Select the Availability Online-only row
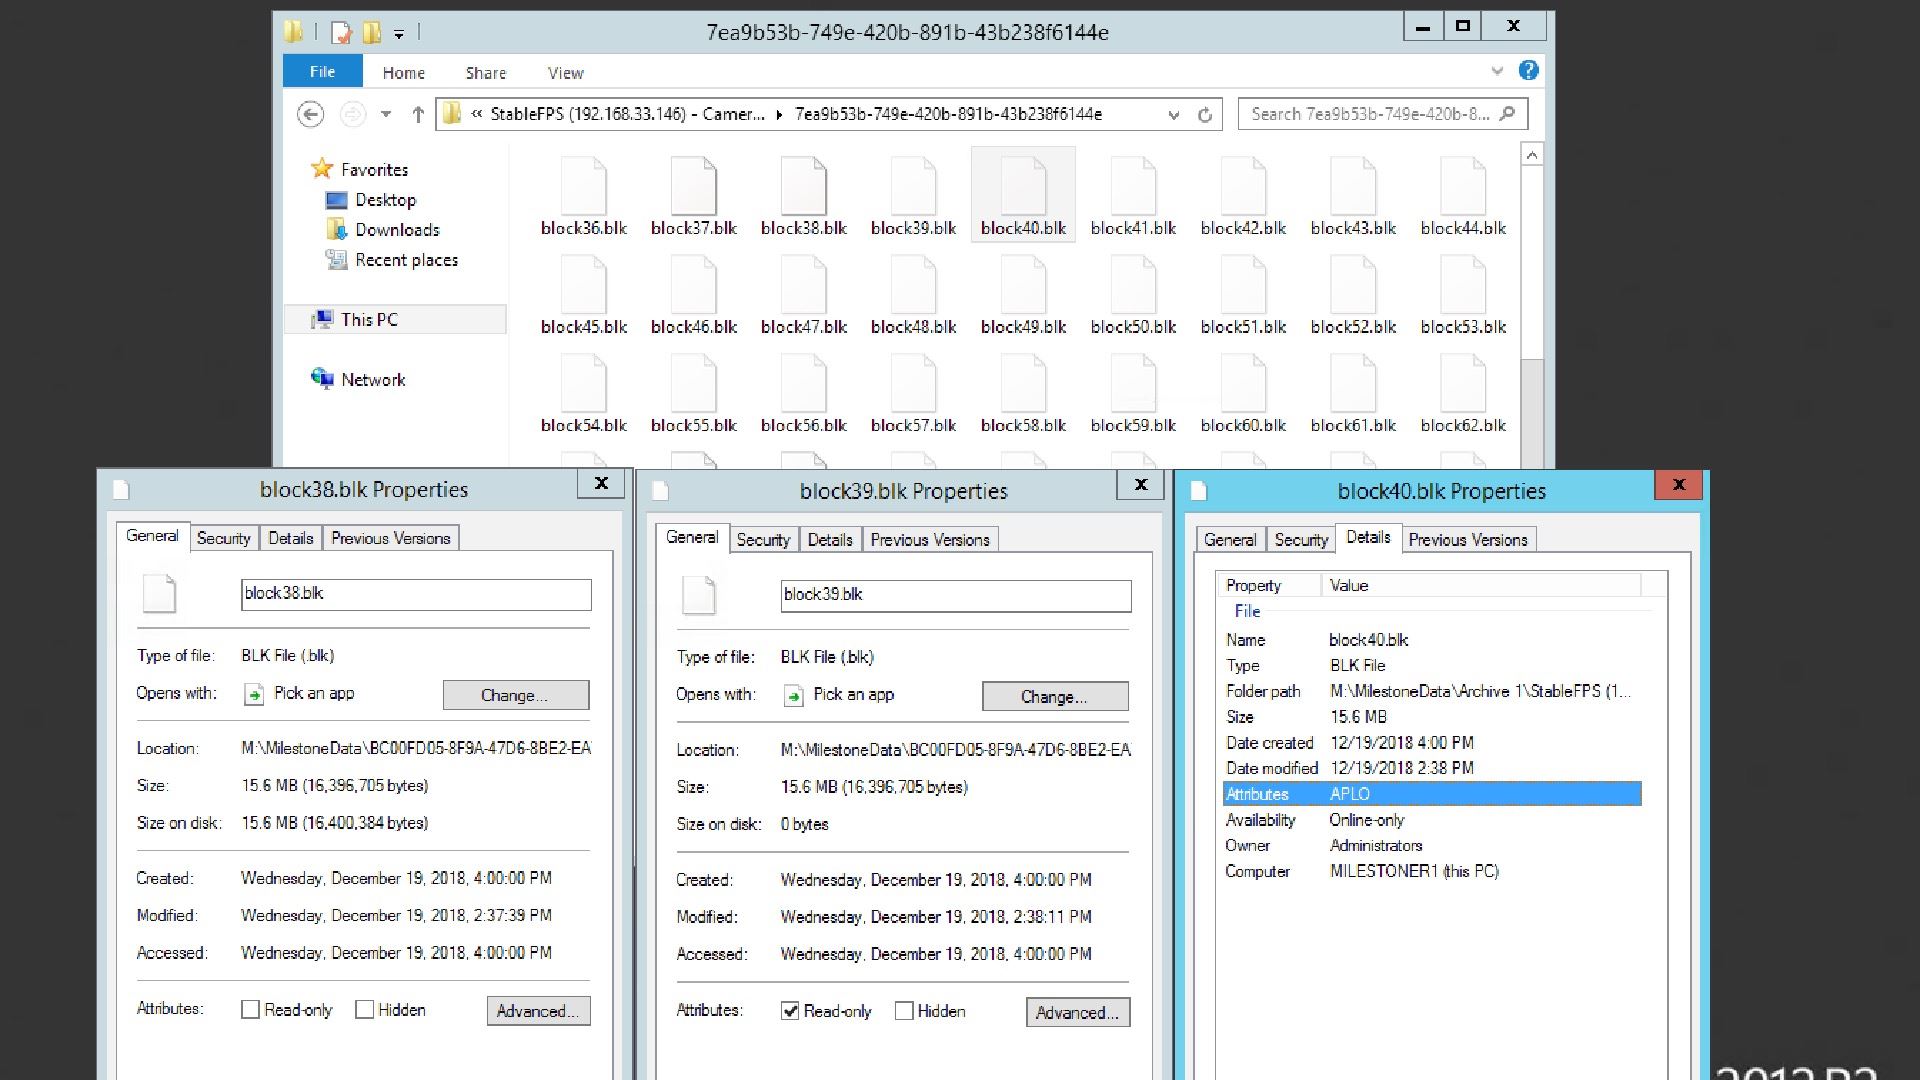The image size is (1920, 1080). (x=1432, y=820)
